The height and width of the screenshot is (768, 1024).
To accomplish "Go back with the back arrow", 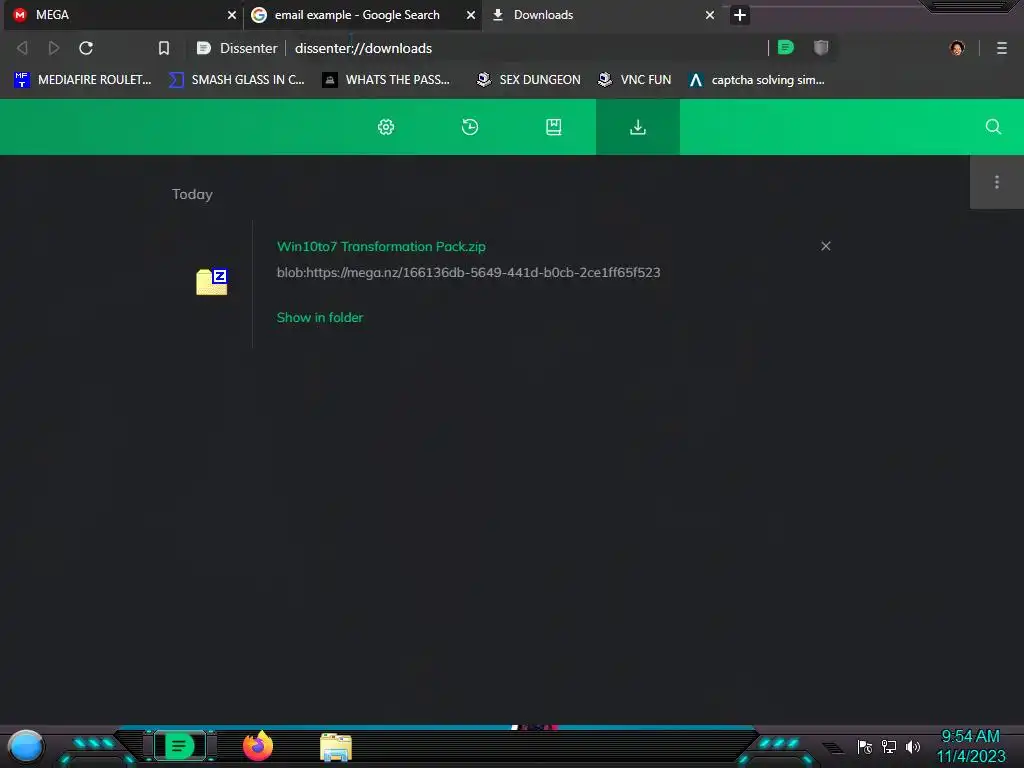I will (x=22, y=48).
